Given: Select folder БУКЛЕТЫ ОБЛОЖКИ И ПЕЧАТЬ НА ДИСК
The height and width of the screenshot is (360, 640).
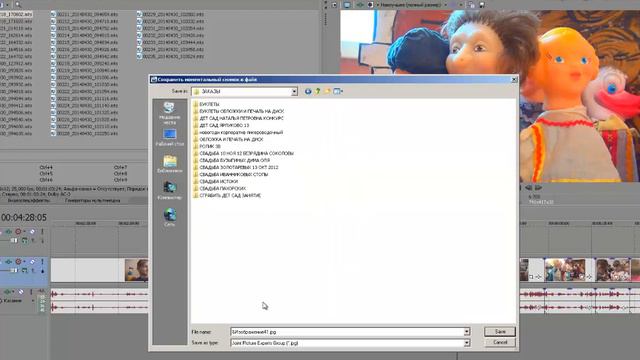Looking at the screenshot, I should pyautogui.click(x=238, y=111).
